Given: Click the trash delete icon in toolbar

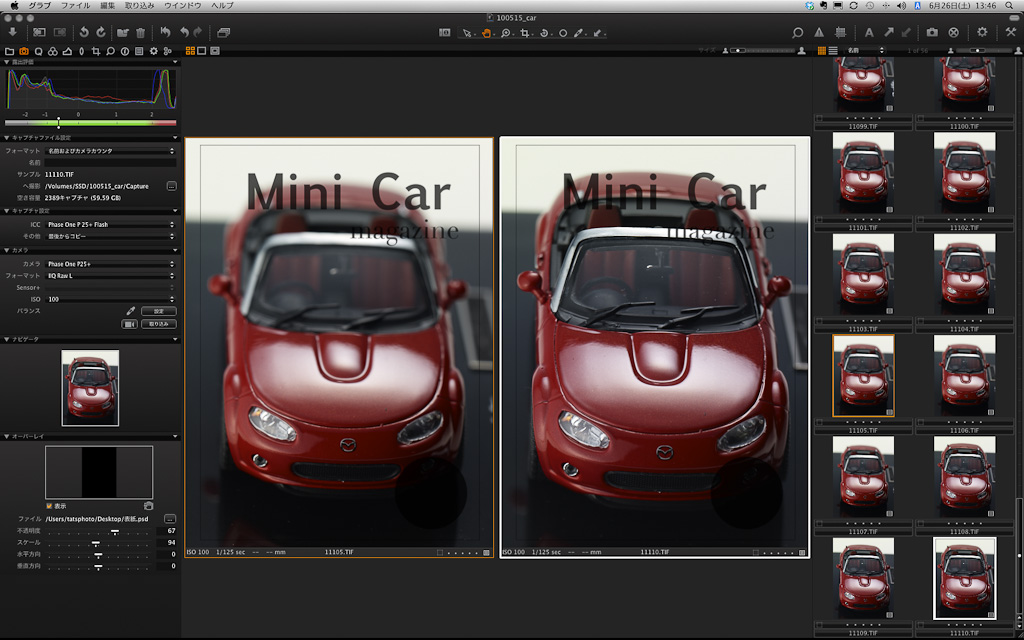Looking at the screenshot, I should tap(140, 33).
